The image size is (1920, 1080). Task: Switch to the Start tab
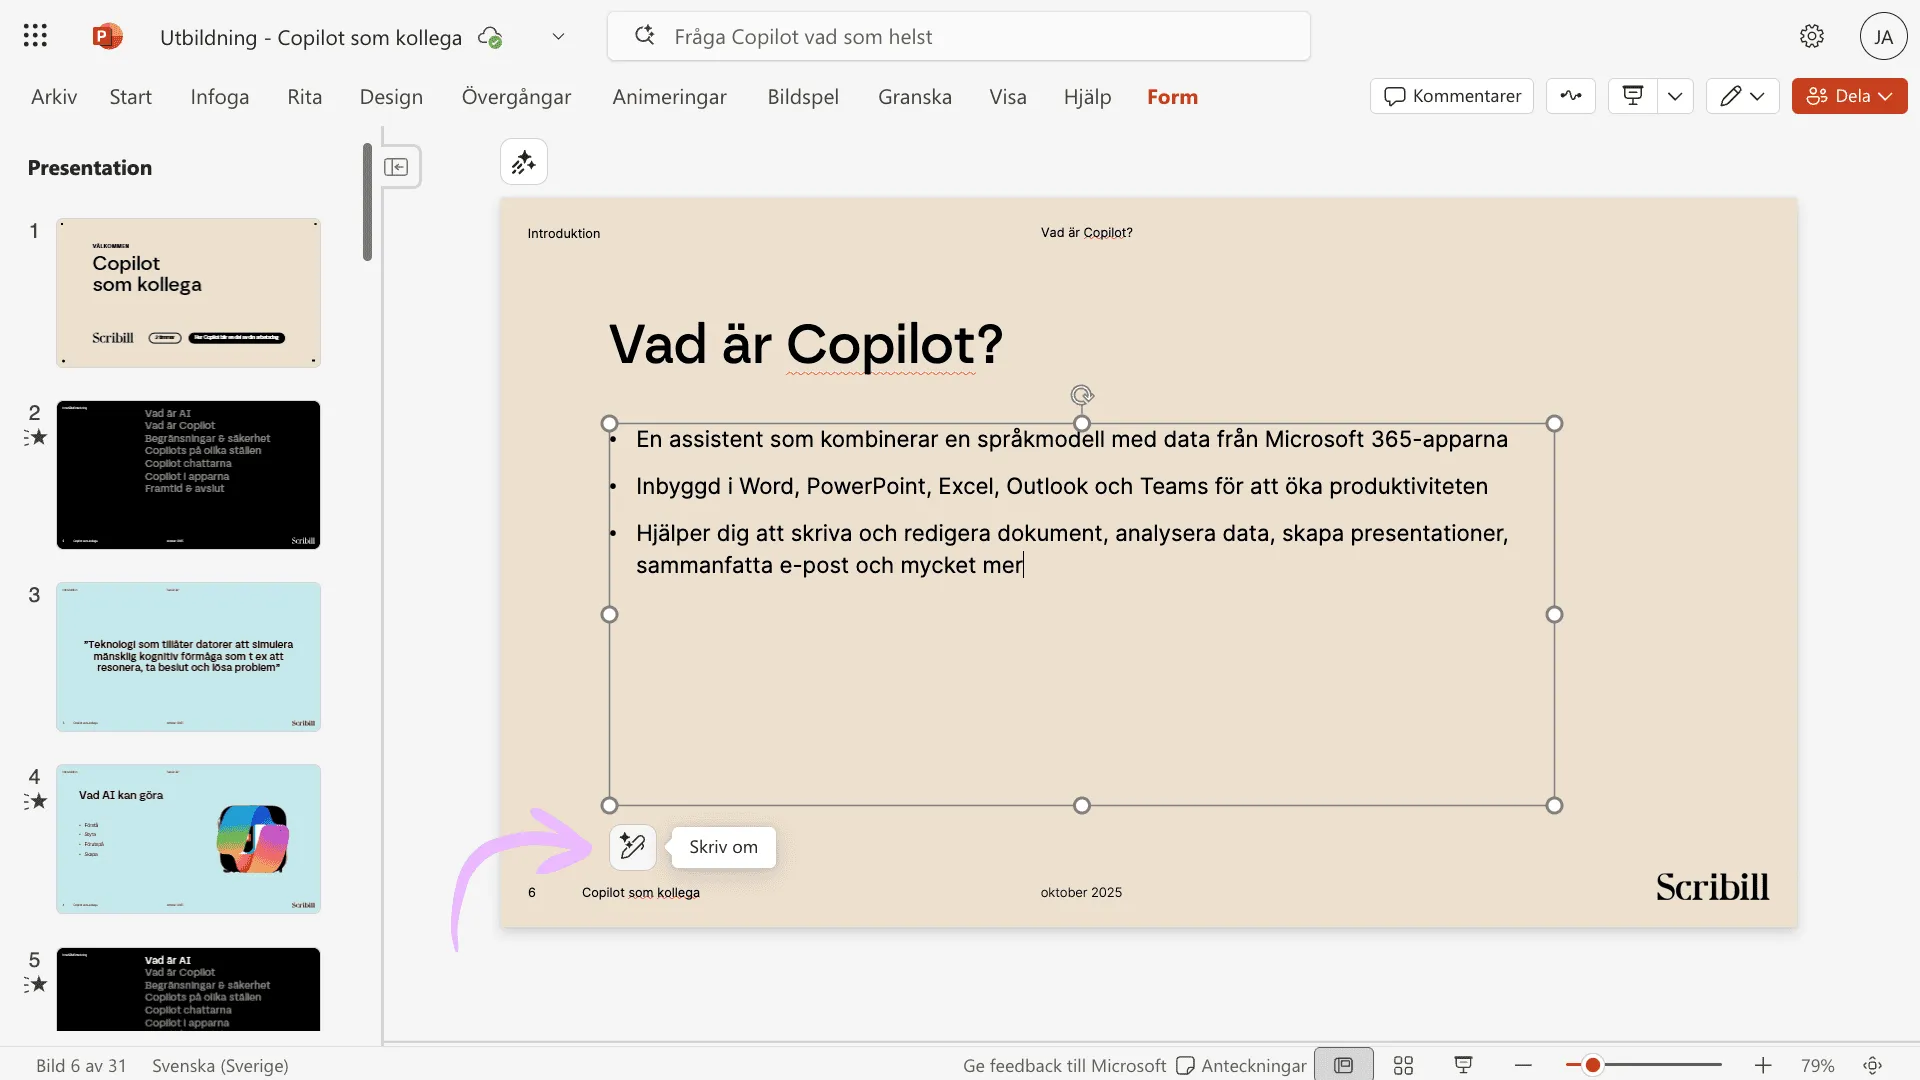tap(131, 97)
